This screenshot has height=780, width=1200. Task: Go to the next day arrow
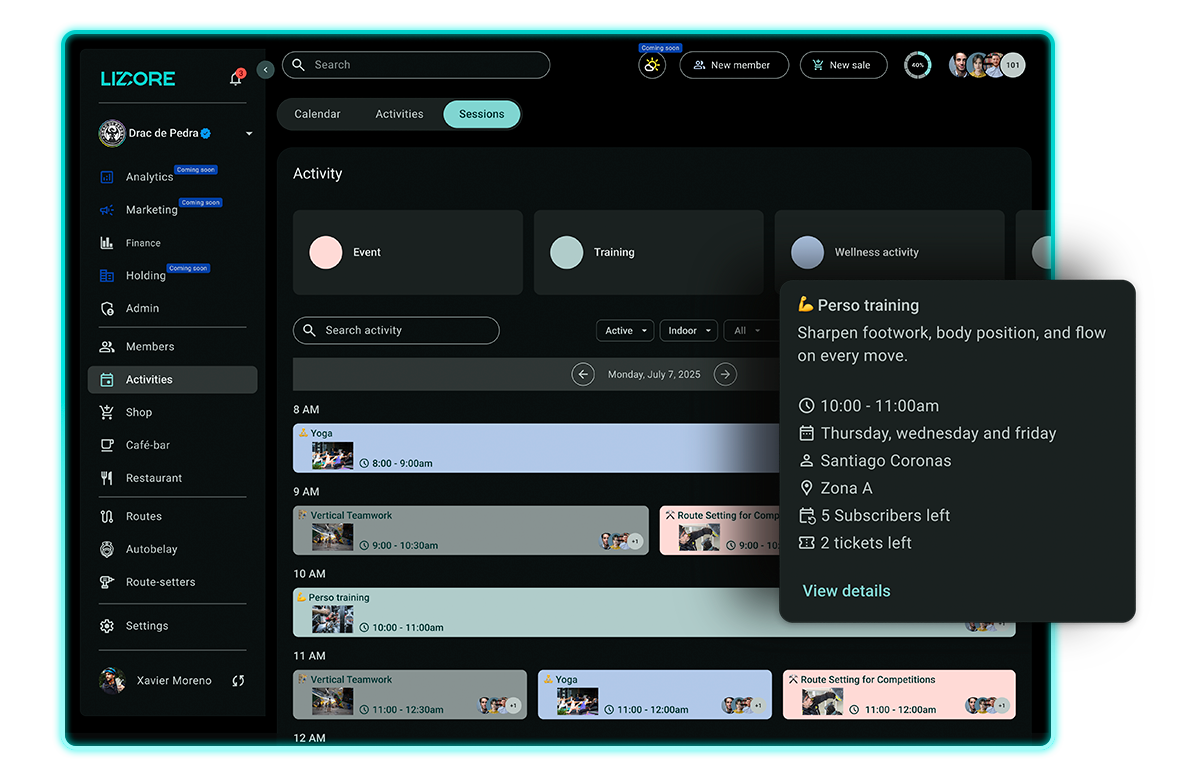pyautogui.click(x=725, y=374)
